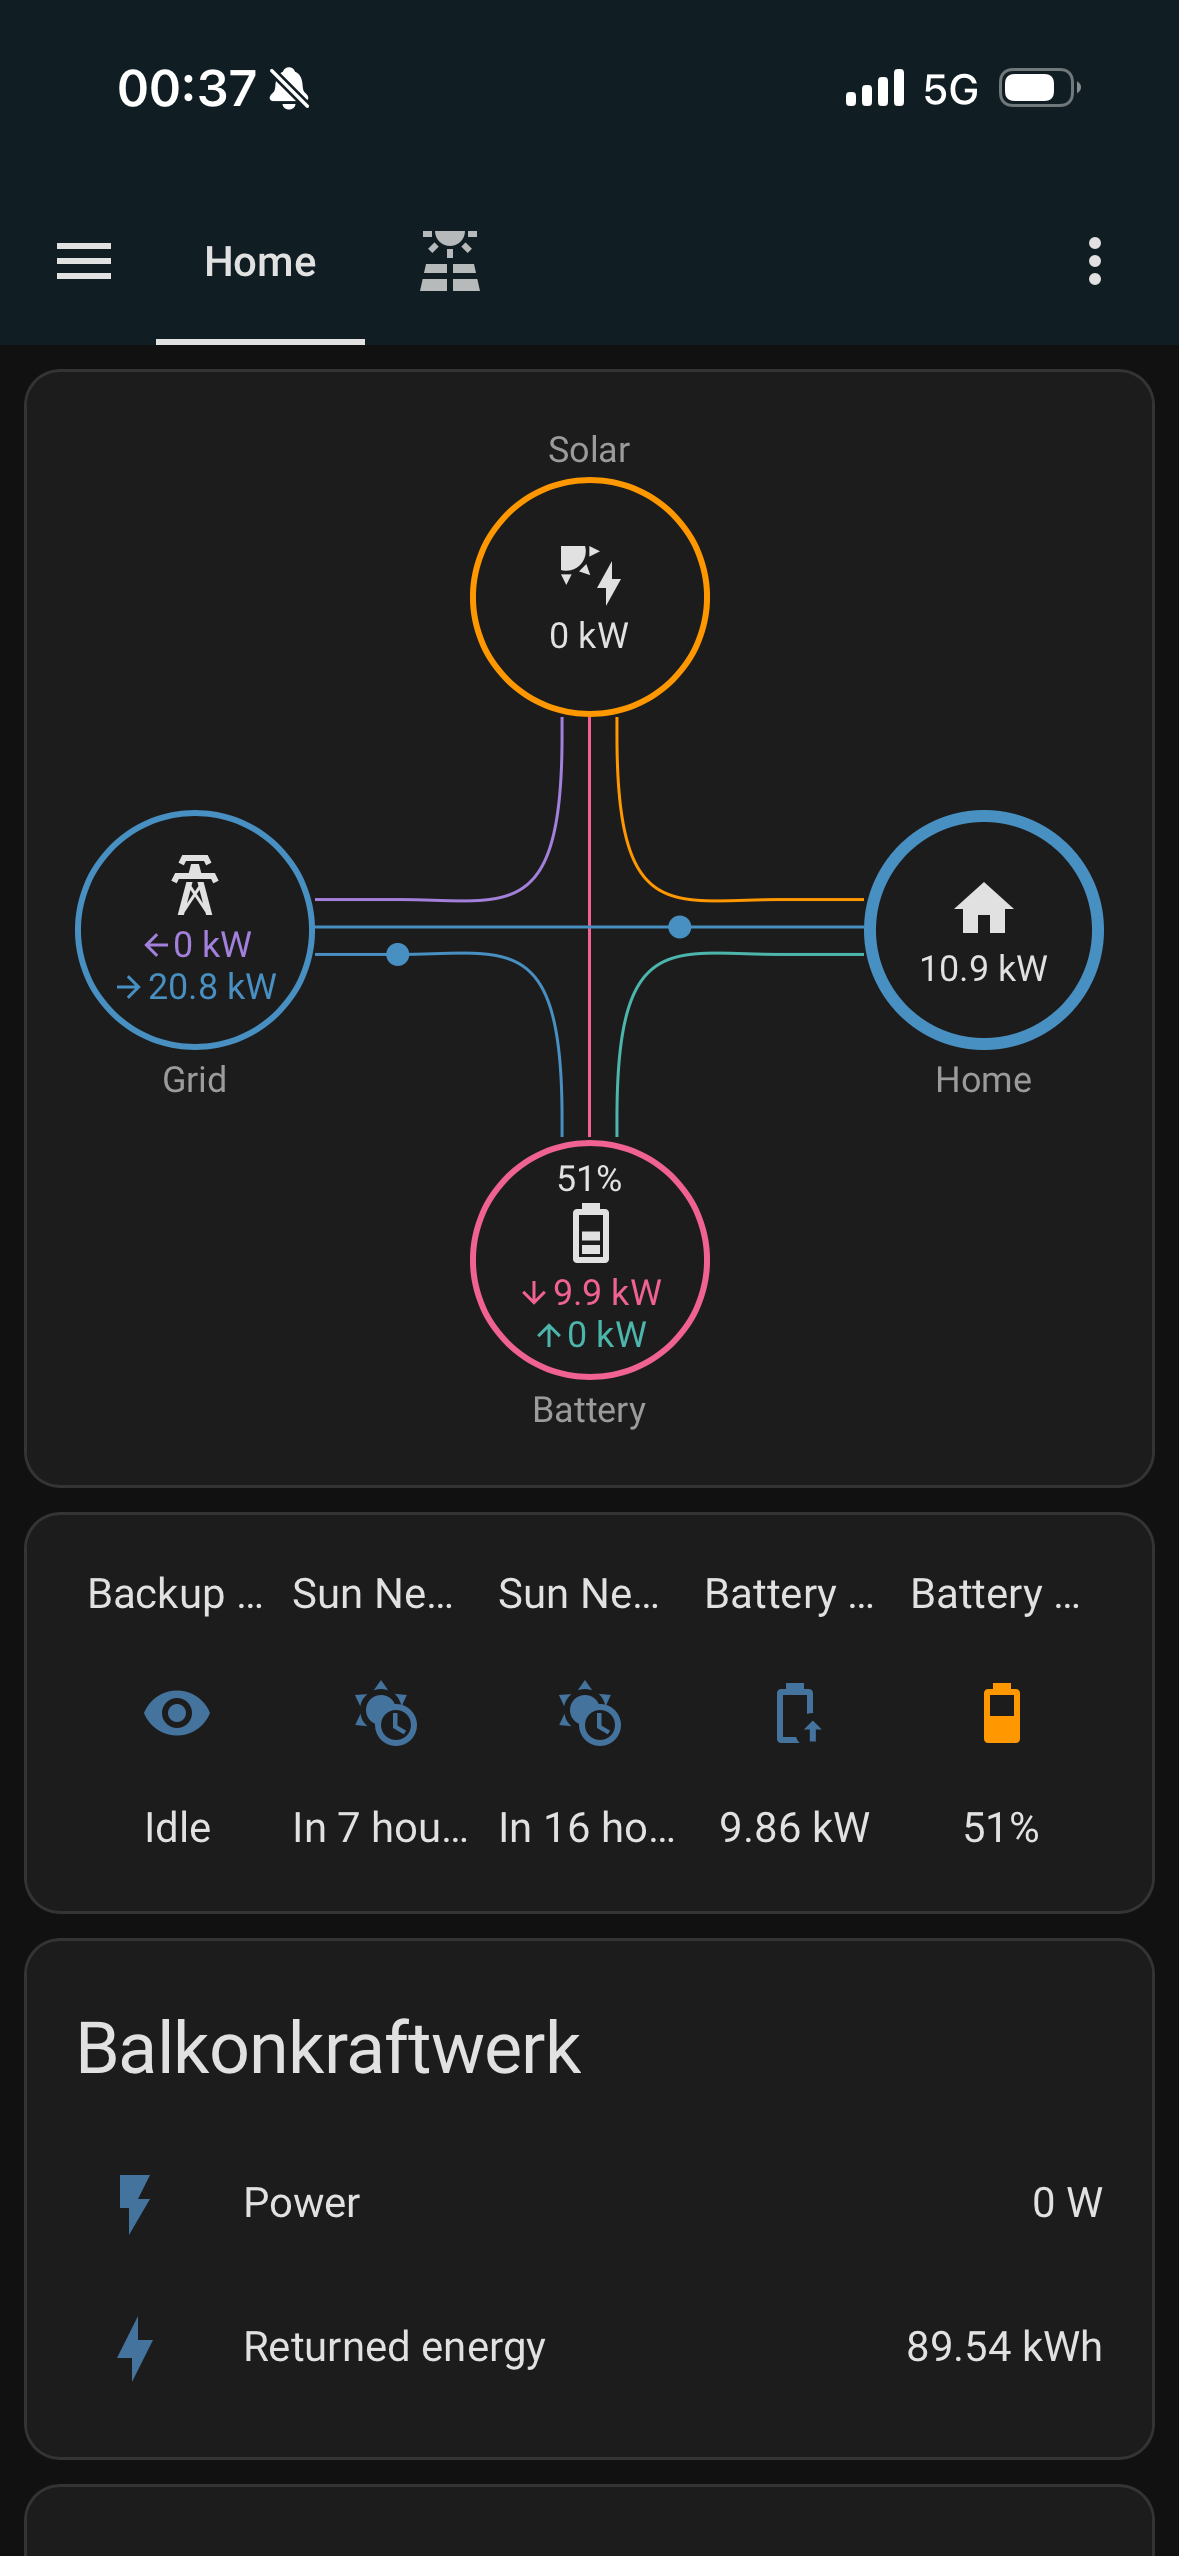Open the hamburger sidebar menu
Screen dimensions: 1179x2556
84,262
